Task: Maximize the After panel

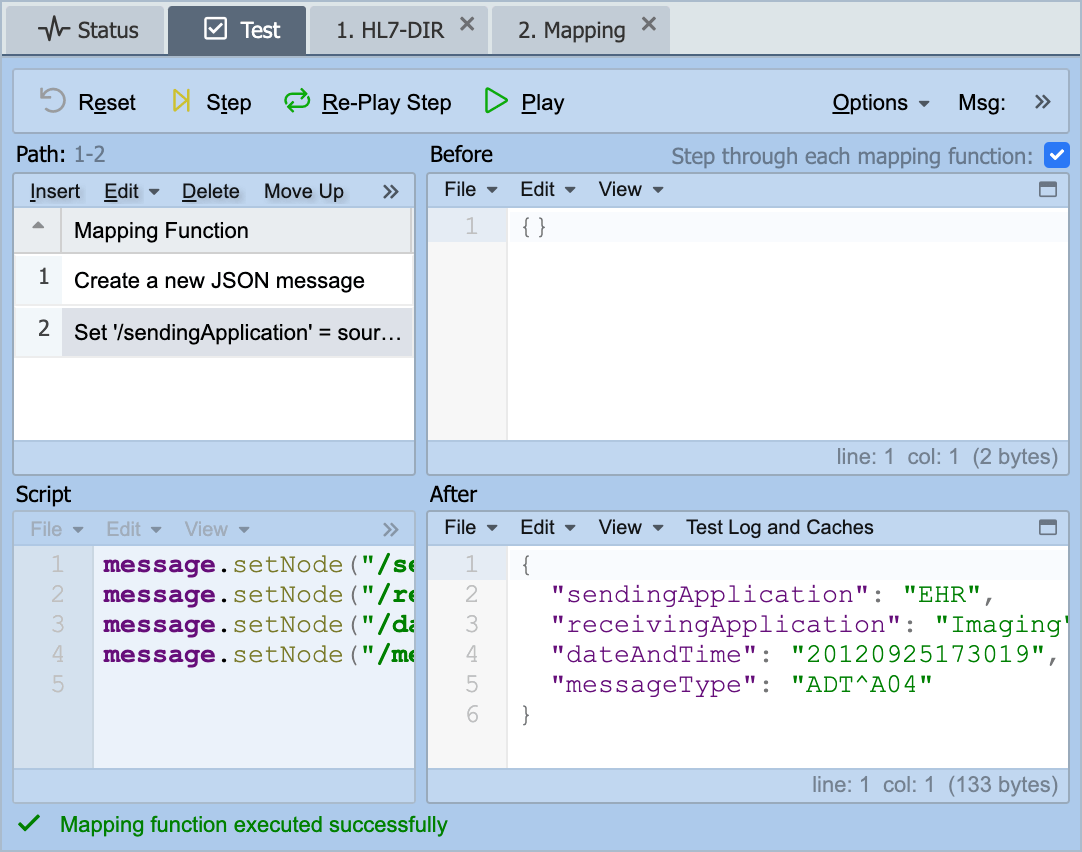Action: pyautogui.click(x=1047, y=527)
